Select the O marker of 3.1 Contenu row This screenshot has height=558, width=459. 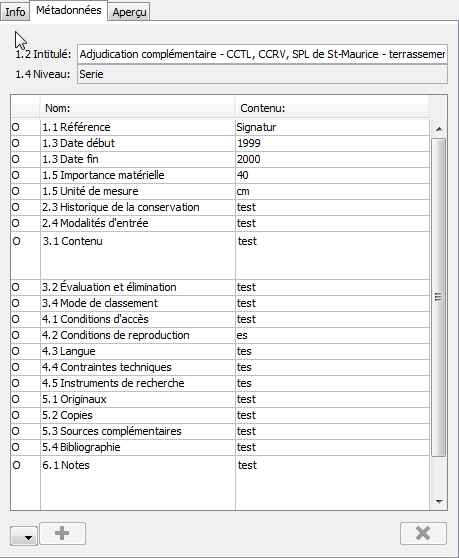point(16,241)
